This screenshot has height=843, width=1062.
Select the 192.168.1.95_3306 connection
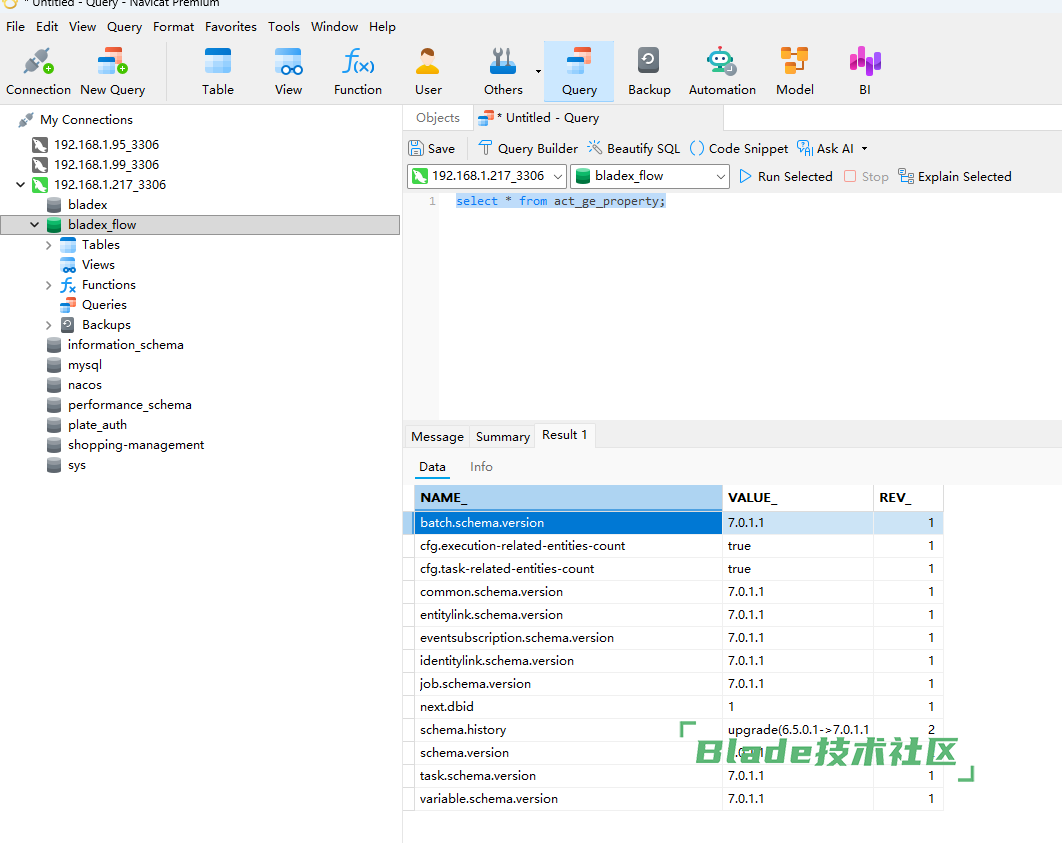coord(106,144)
